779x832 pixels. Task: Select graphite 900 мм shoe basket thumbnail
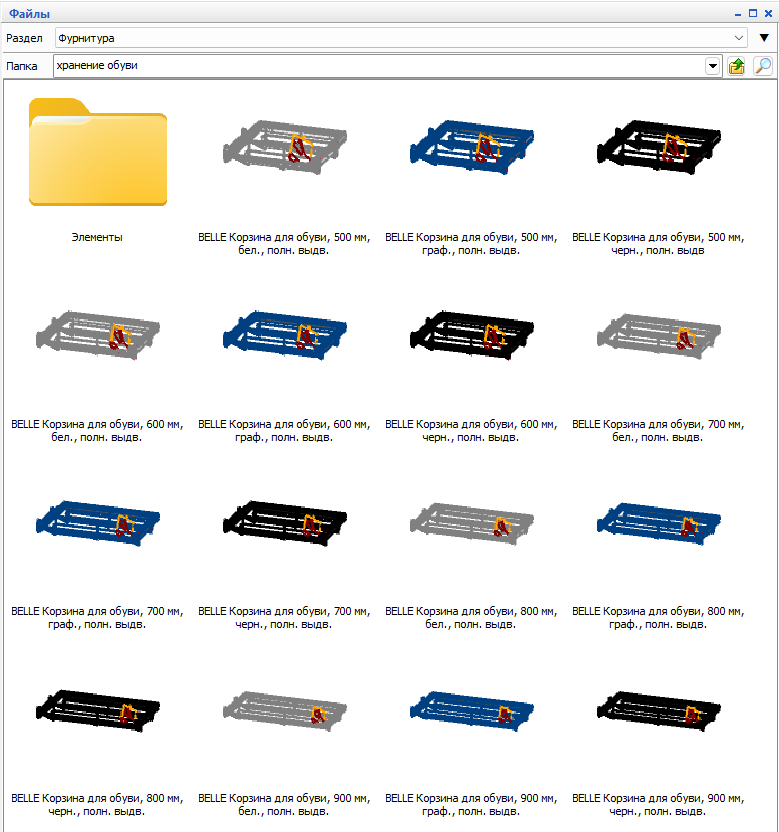(x=472, y=710)
